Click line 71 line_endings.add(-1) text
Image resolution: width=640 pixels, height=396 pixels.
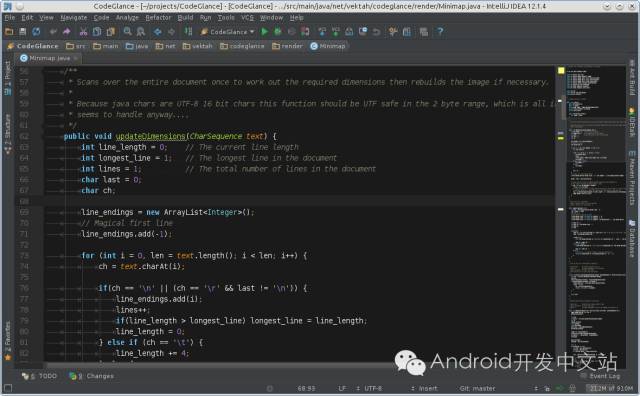126,234
